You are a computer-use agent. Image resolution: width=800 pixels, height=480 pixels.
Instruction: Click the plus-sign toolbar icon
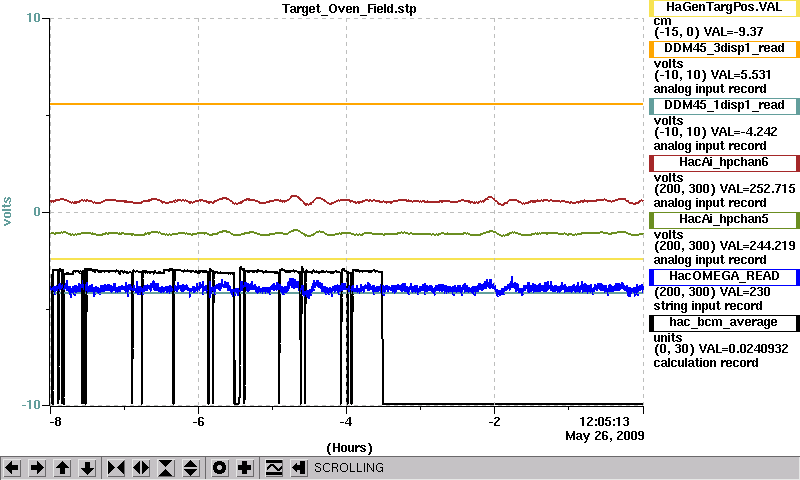[x=245, y=468]
